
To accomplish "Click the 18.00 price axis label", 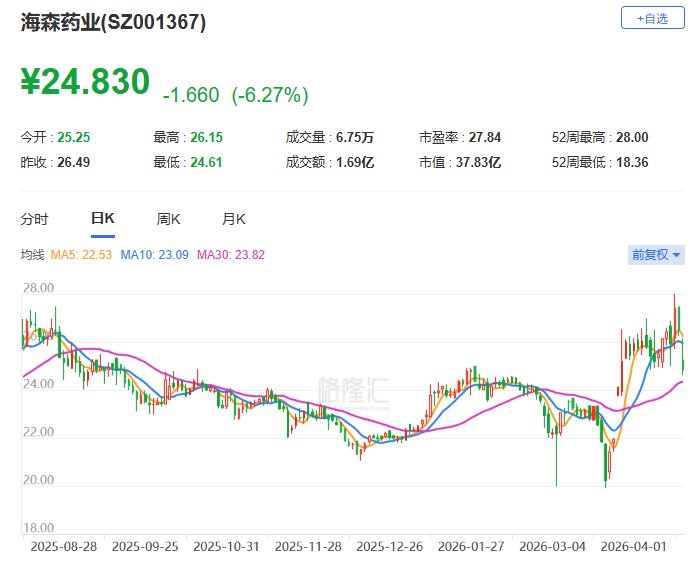I will coord(38,528).
